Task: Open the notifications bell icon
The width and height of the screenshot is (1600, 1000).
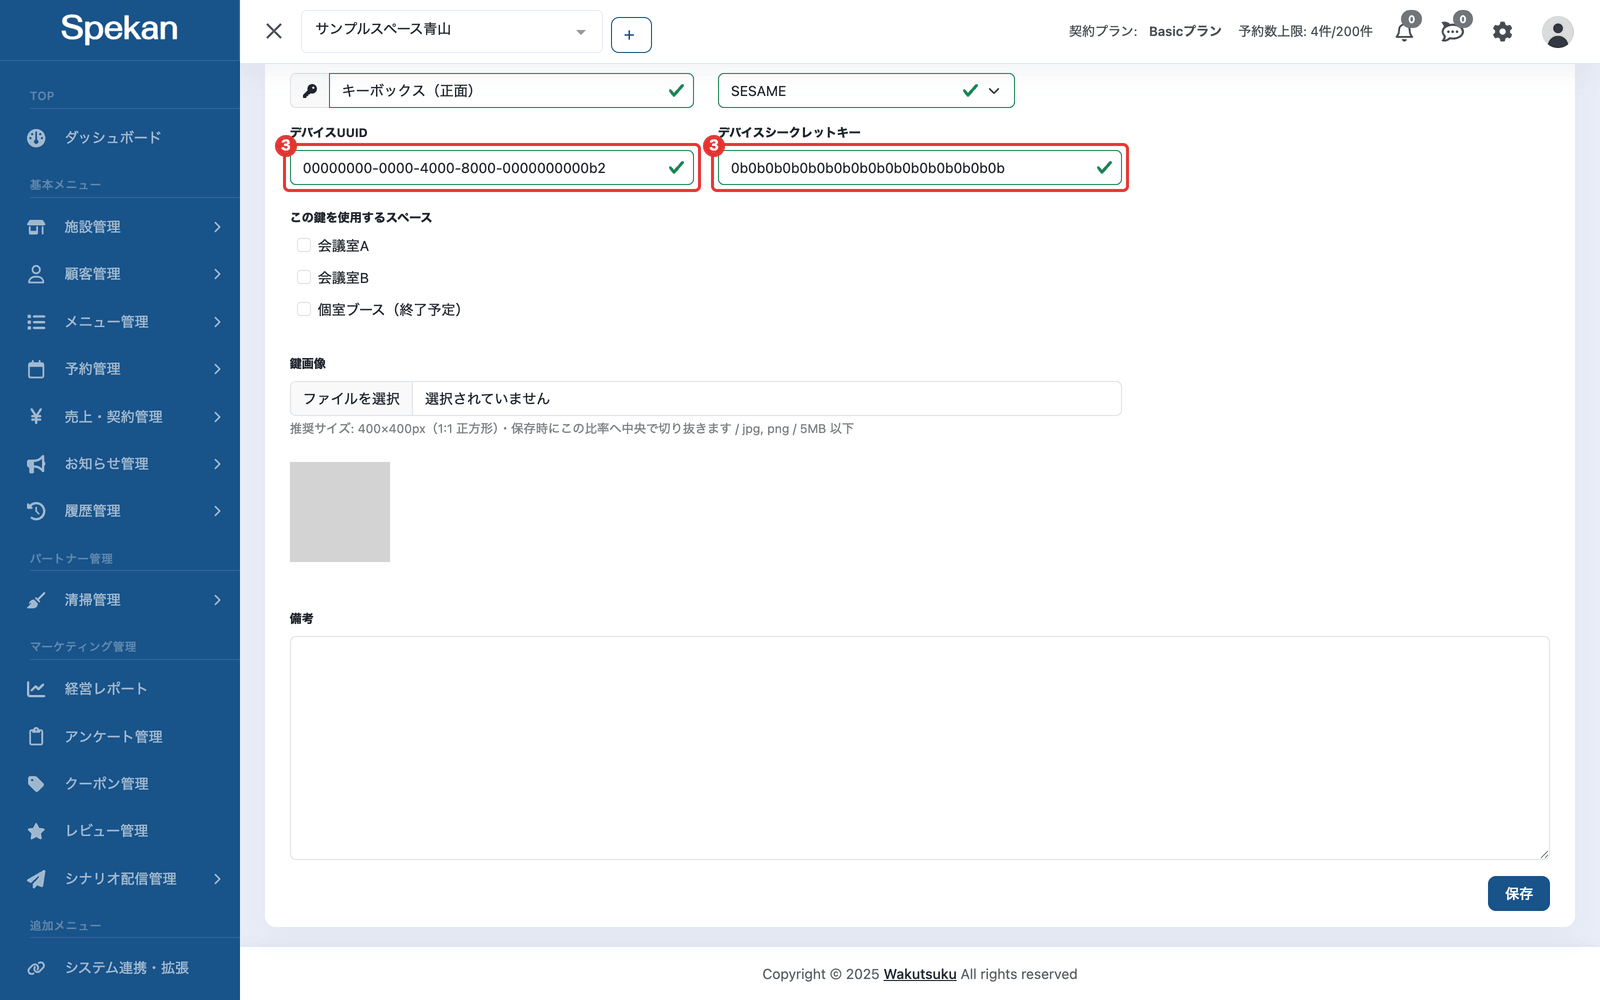Action: 1404,31
